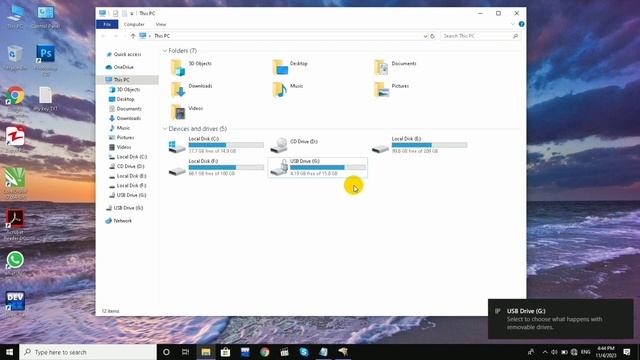
Task: Click USB Drive (G:) storage usage bar
Action: [328, 167]
